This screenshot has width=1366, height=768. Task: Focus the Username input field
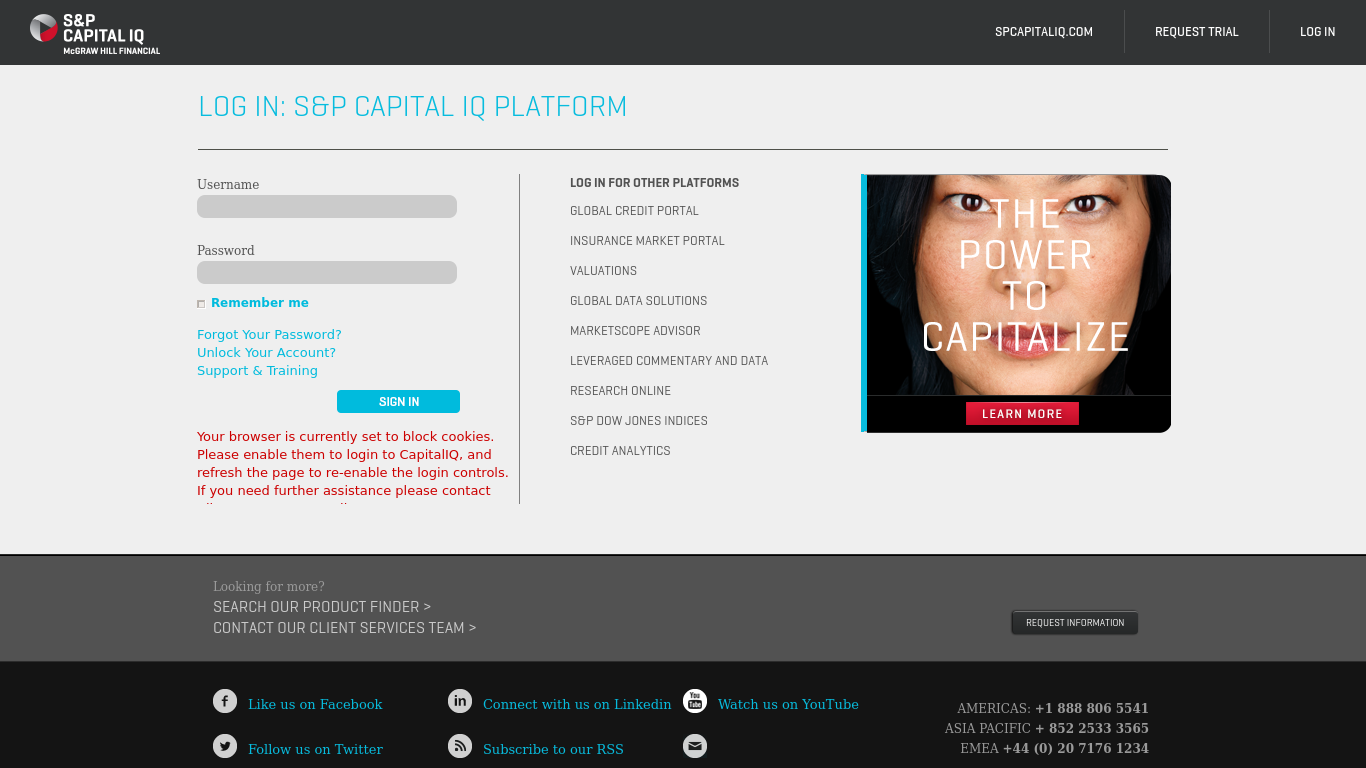[x=327, y=207]
